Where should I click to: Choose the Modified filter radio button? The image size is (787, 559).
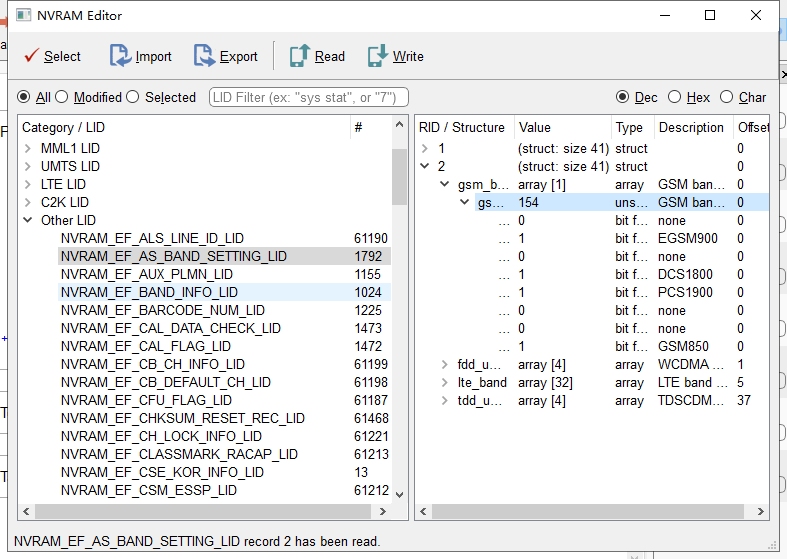[x=62, y=97]
